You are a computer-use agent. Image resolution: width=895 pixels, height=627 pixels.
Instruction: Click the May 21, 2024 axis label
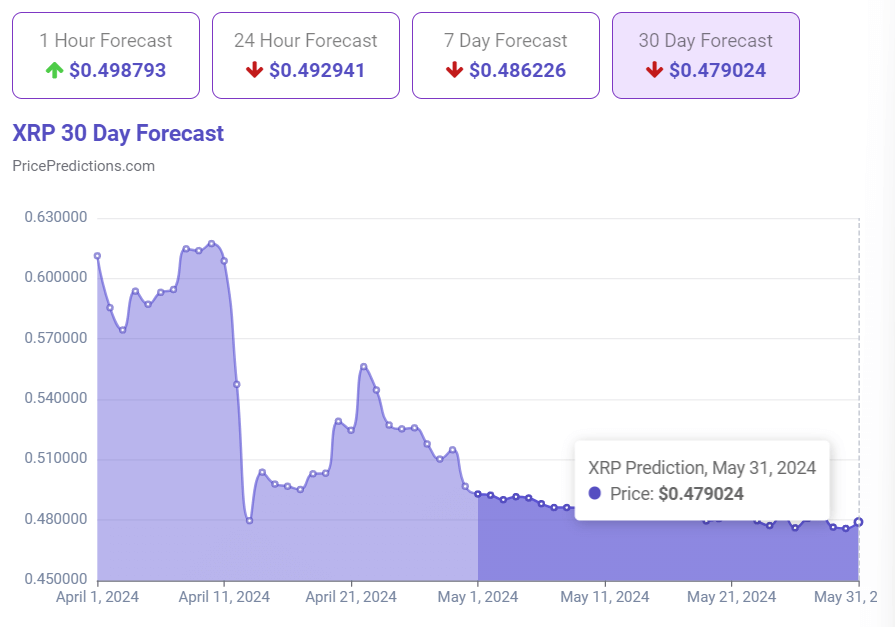coord(732,597)
